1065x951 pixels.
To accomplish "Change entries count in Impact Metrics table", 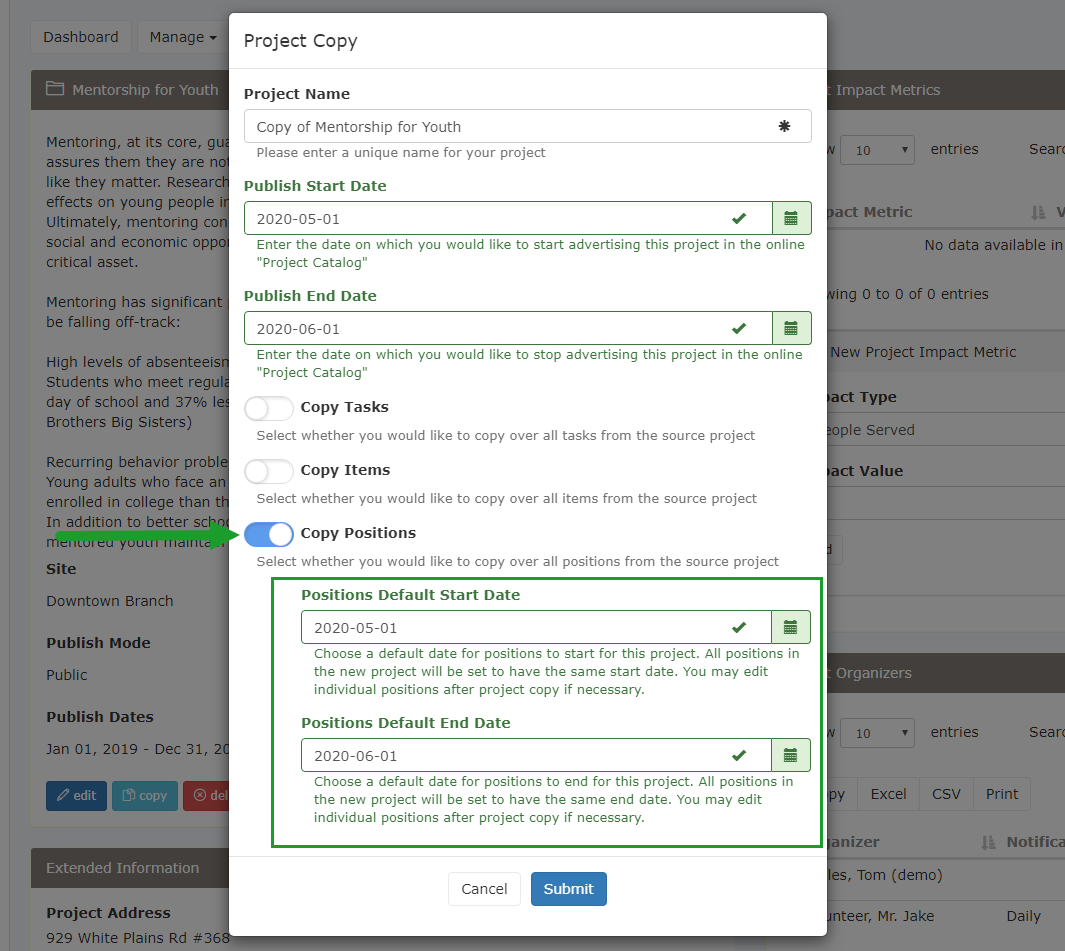I will pos(877,149).
